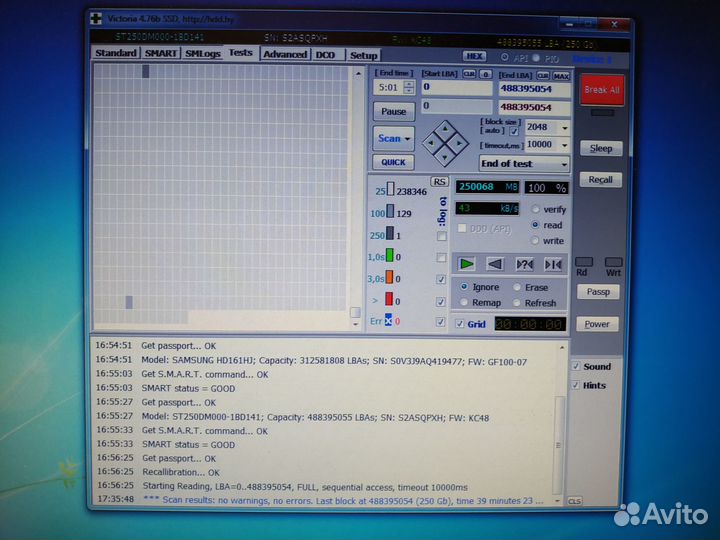This screenshot has width=720, height=540.
Task: Click the Recall button
Action: [x=600, y=180]
